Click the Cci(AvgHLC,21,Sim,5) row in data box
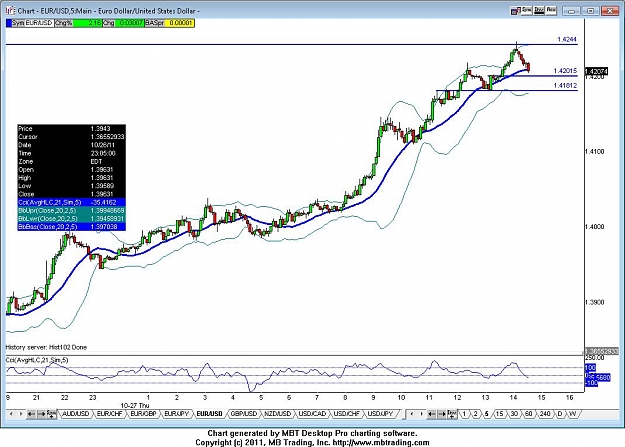625x447 pixels. pos(71,202)
